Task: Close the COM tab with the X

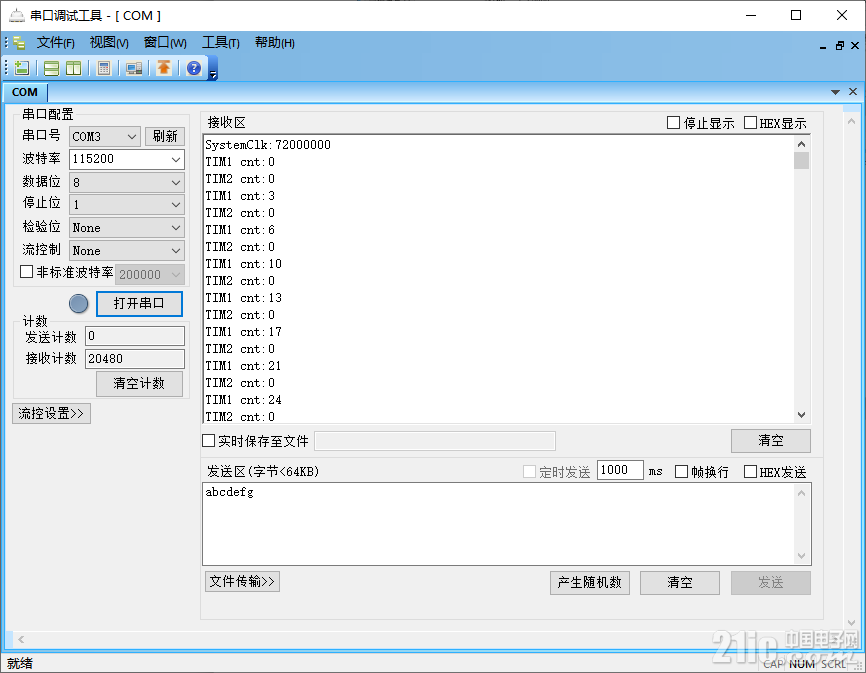Action: pyautogui.click(x=853, y=92)
